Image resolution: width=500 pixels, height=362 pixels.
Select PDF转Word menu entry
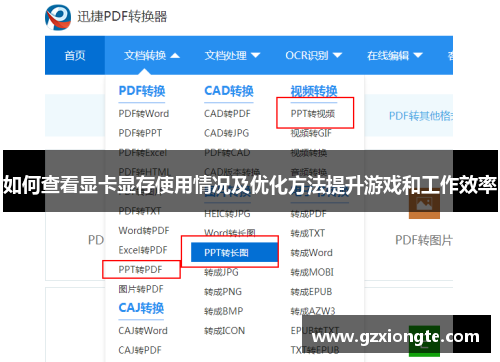144,114
